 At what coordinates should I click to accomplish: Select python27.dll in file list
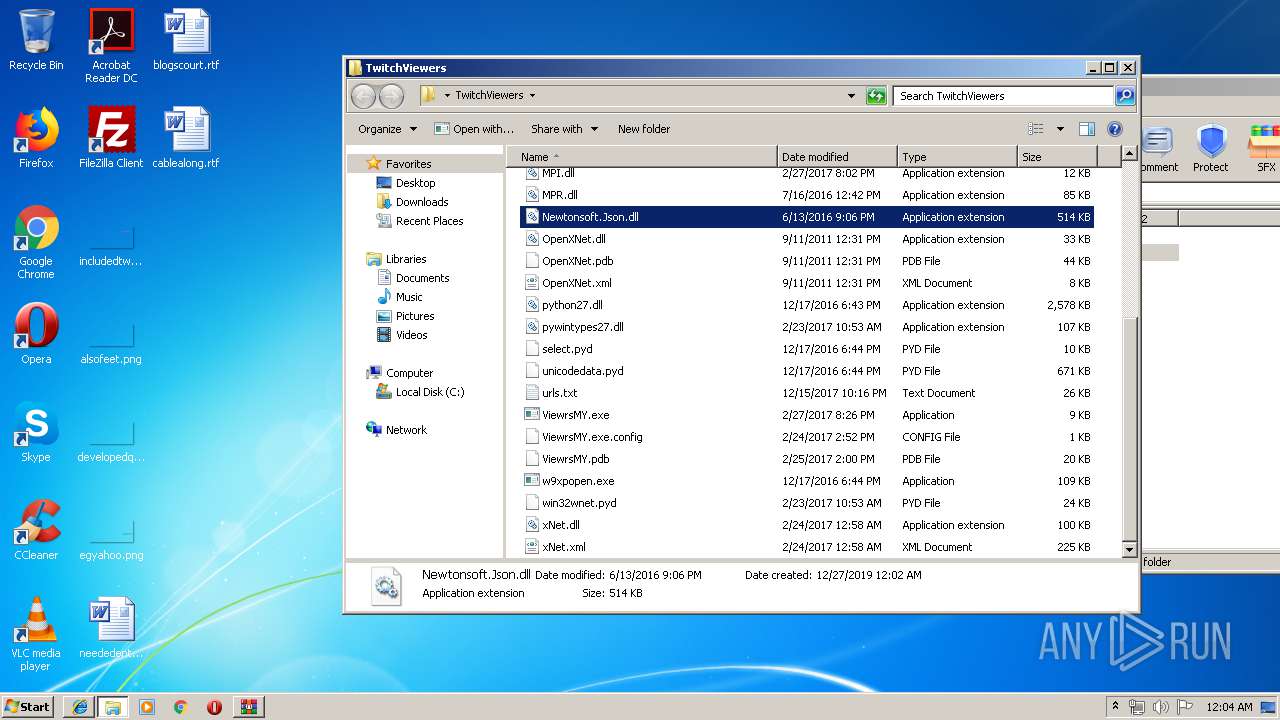807,305
